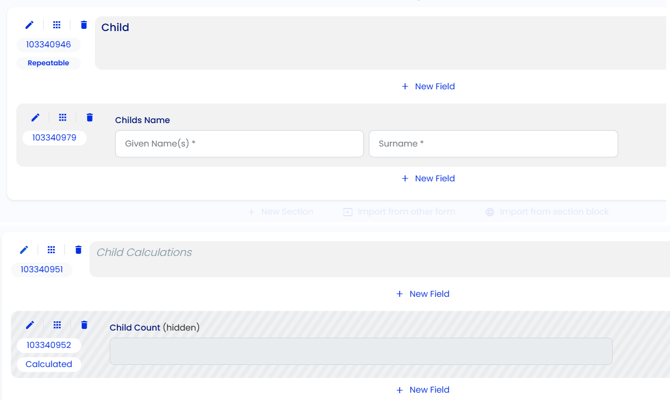Grab the Child section grid handle icon
Image resolution: width=670 pixels, height=403 pixels.
pyautogui.click(x=57, y=25)
